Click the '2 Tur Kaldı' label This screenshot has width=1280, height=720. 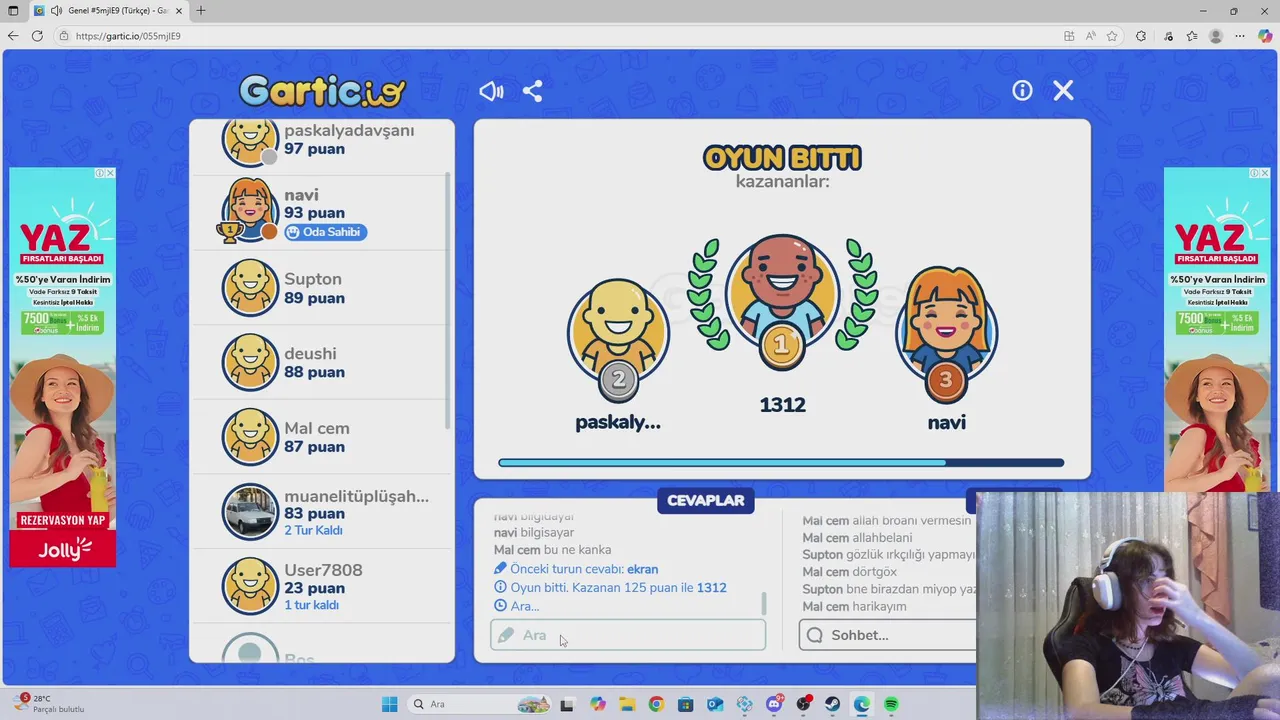click(314, 531)
